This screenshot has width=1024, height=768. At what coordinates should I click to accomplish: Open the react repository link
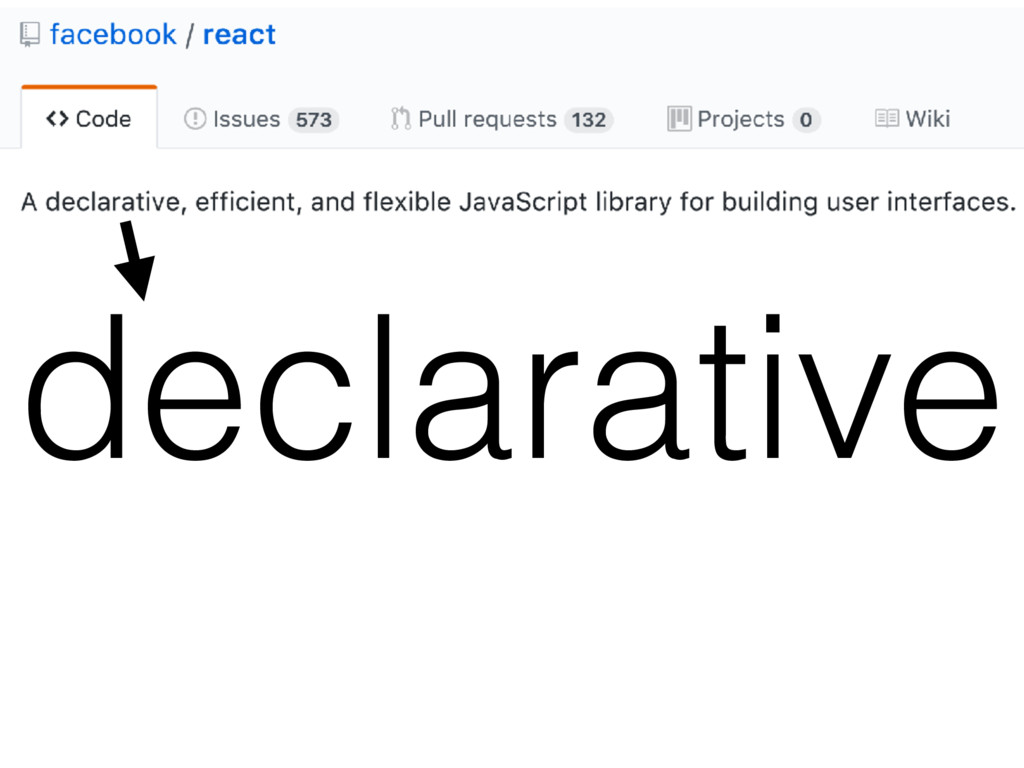239,35
